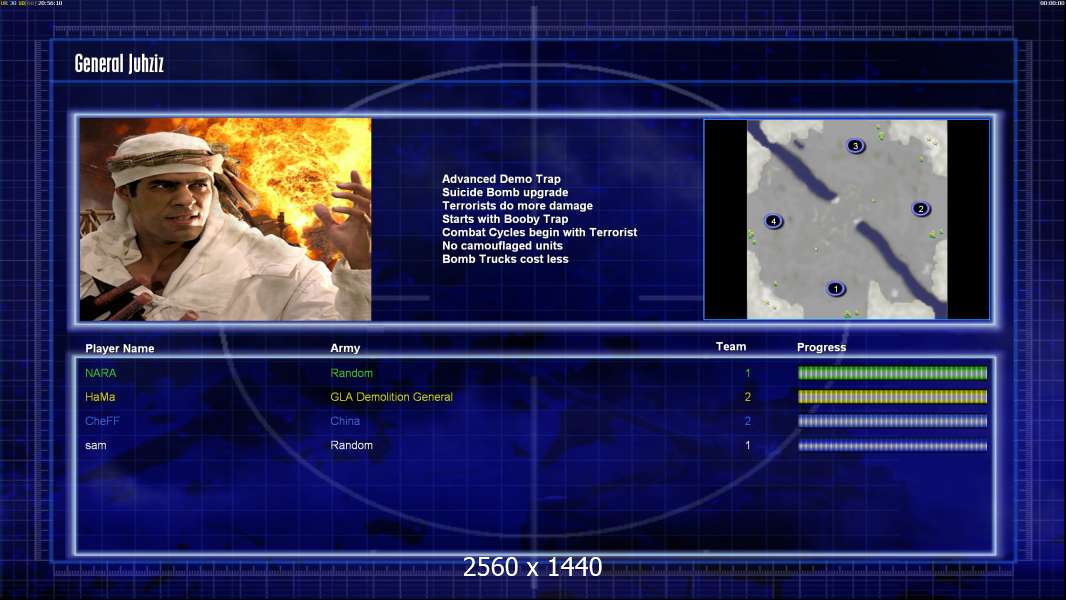The image size is (1066, 600).
Task: Click the General Juhziz portrait image
Action: (226, 219)
